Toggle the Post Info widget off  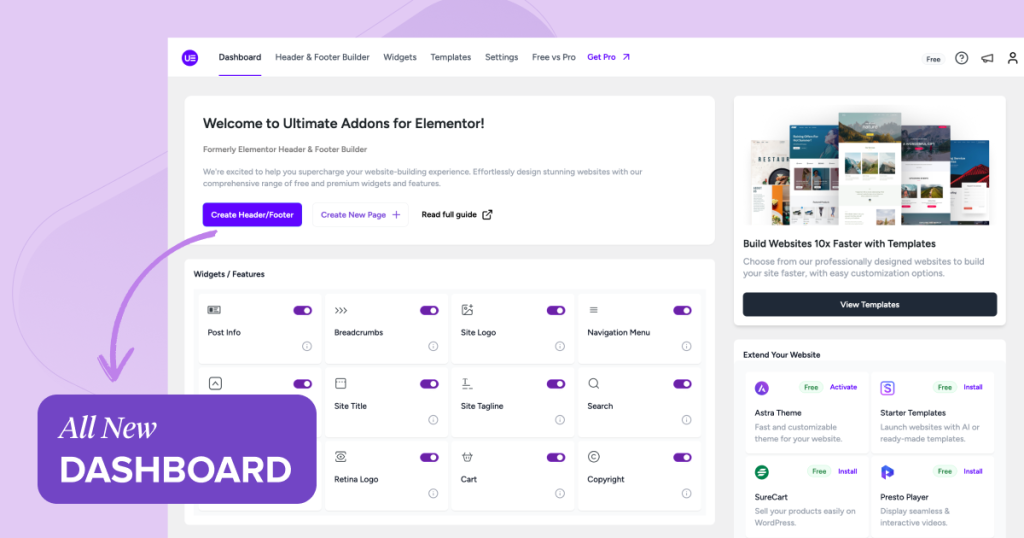coord(302,310)
